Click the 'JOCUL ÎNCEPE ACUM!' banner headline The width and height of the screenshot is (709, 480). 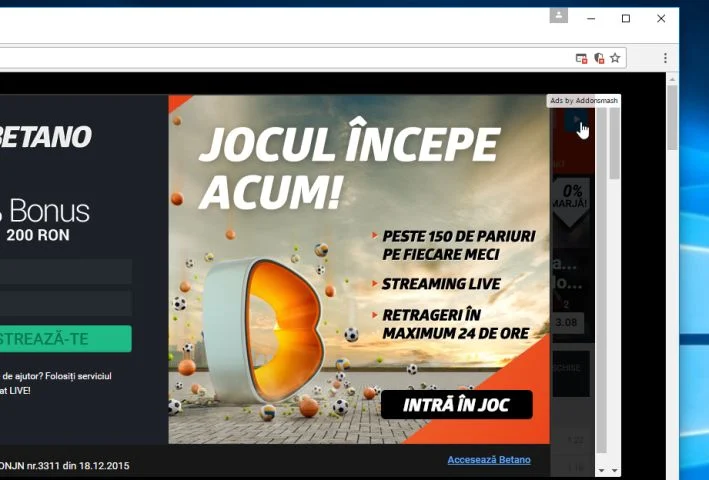[349, 165]
